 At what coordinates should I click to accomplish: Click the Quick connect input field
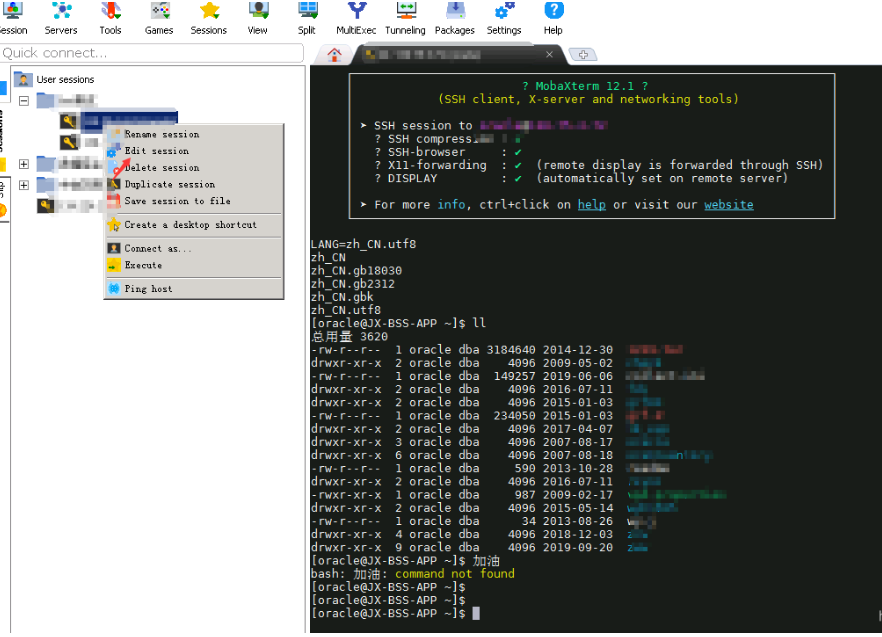(x=150, y=53)
